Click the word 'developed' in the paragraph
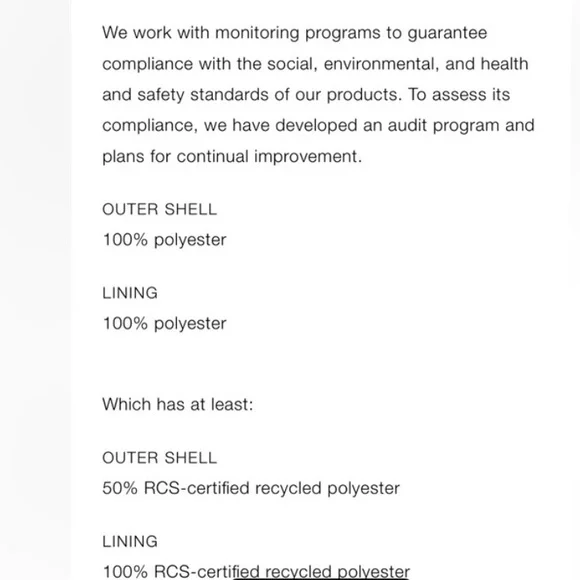Screen dimensions: 580x580 (x=316, y=126)
